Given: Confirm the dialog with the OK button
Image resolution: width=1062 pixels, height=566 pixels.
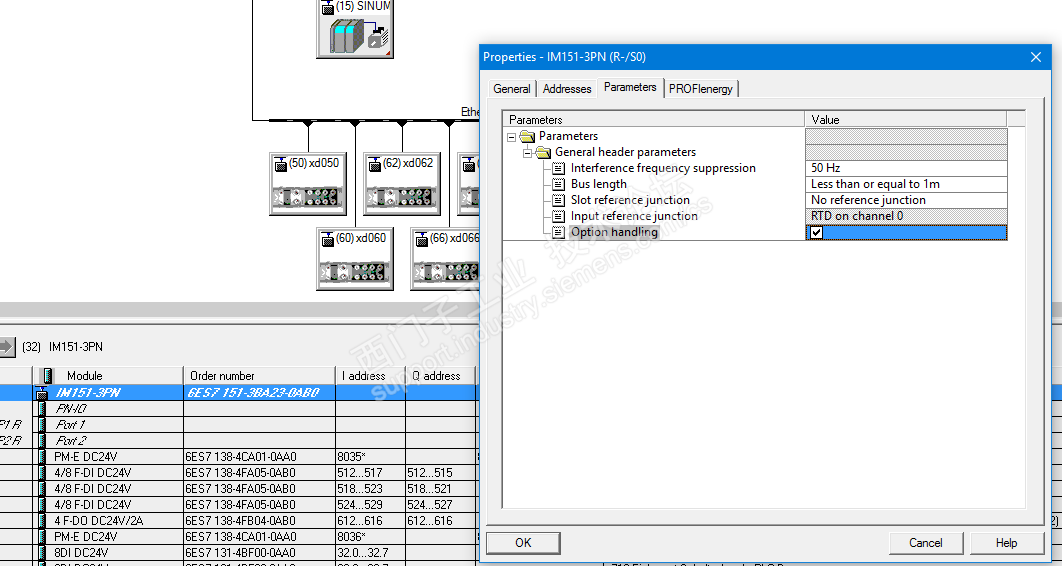Looking at the screenshot, I should 523,543.
